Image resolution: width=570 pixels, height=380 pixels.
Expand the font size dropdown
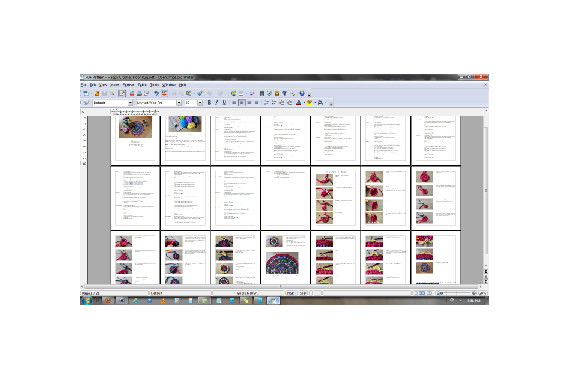pyautogui.click(x=200, y=103)
